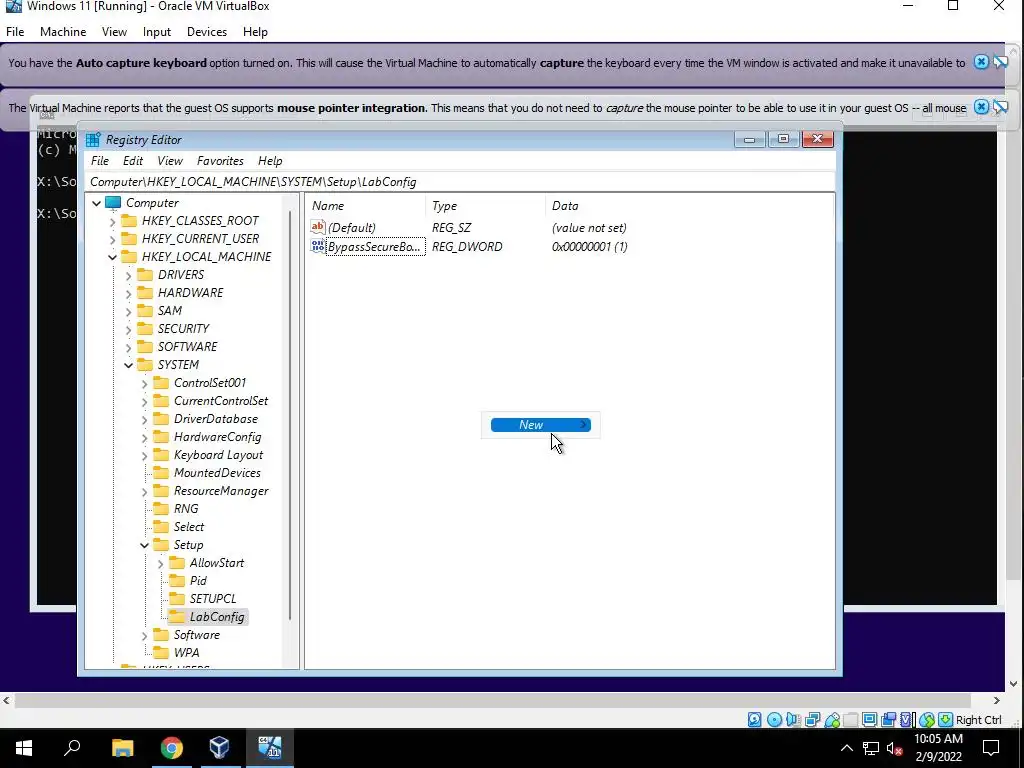Suppress the Auto capture keyboard message permanently
This screenshot has height=768, width=1024.
(1000, 62)
